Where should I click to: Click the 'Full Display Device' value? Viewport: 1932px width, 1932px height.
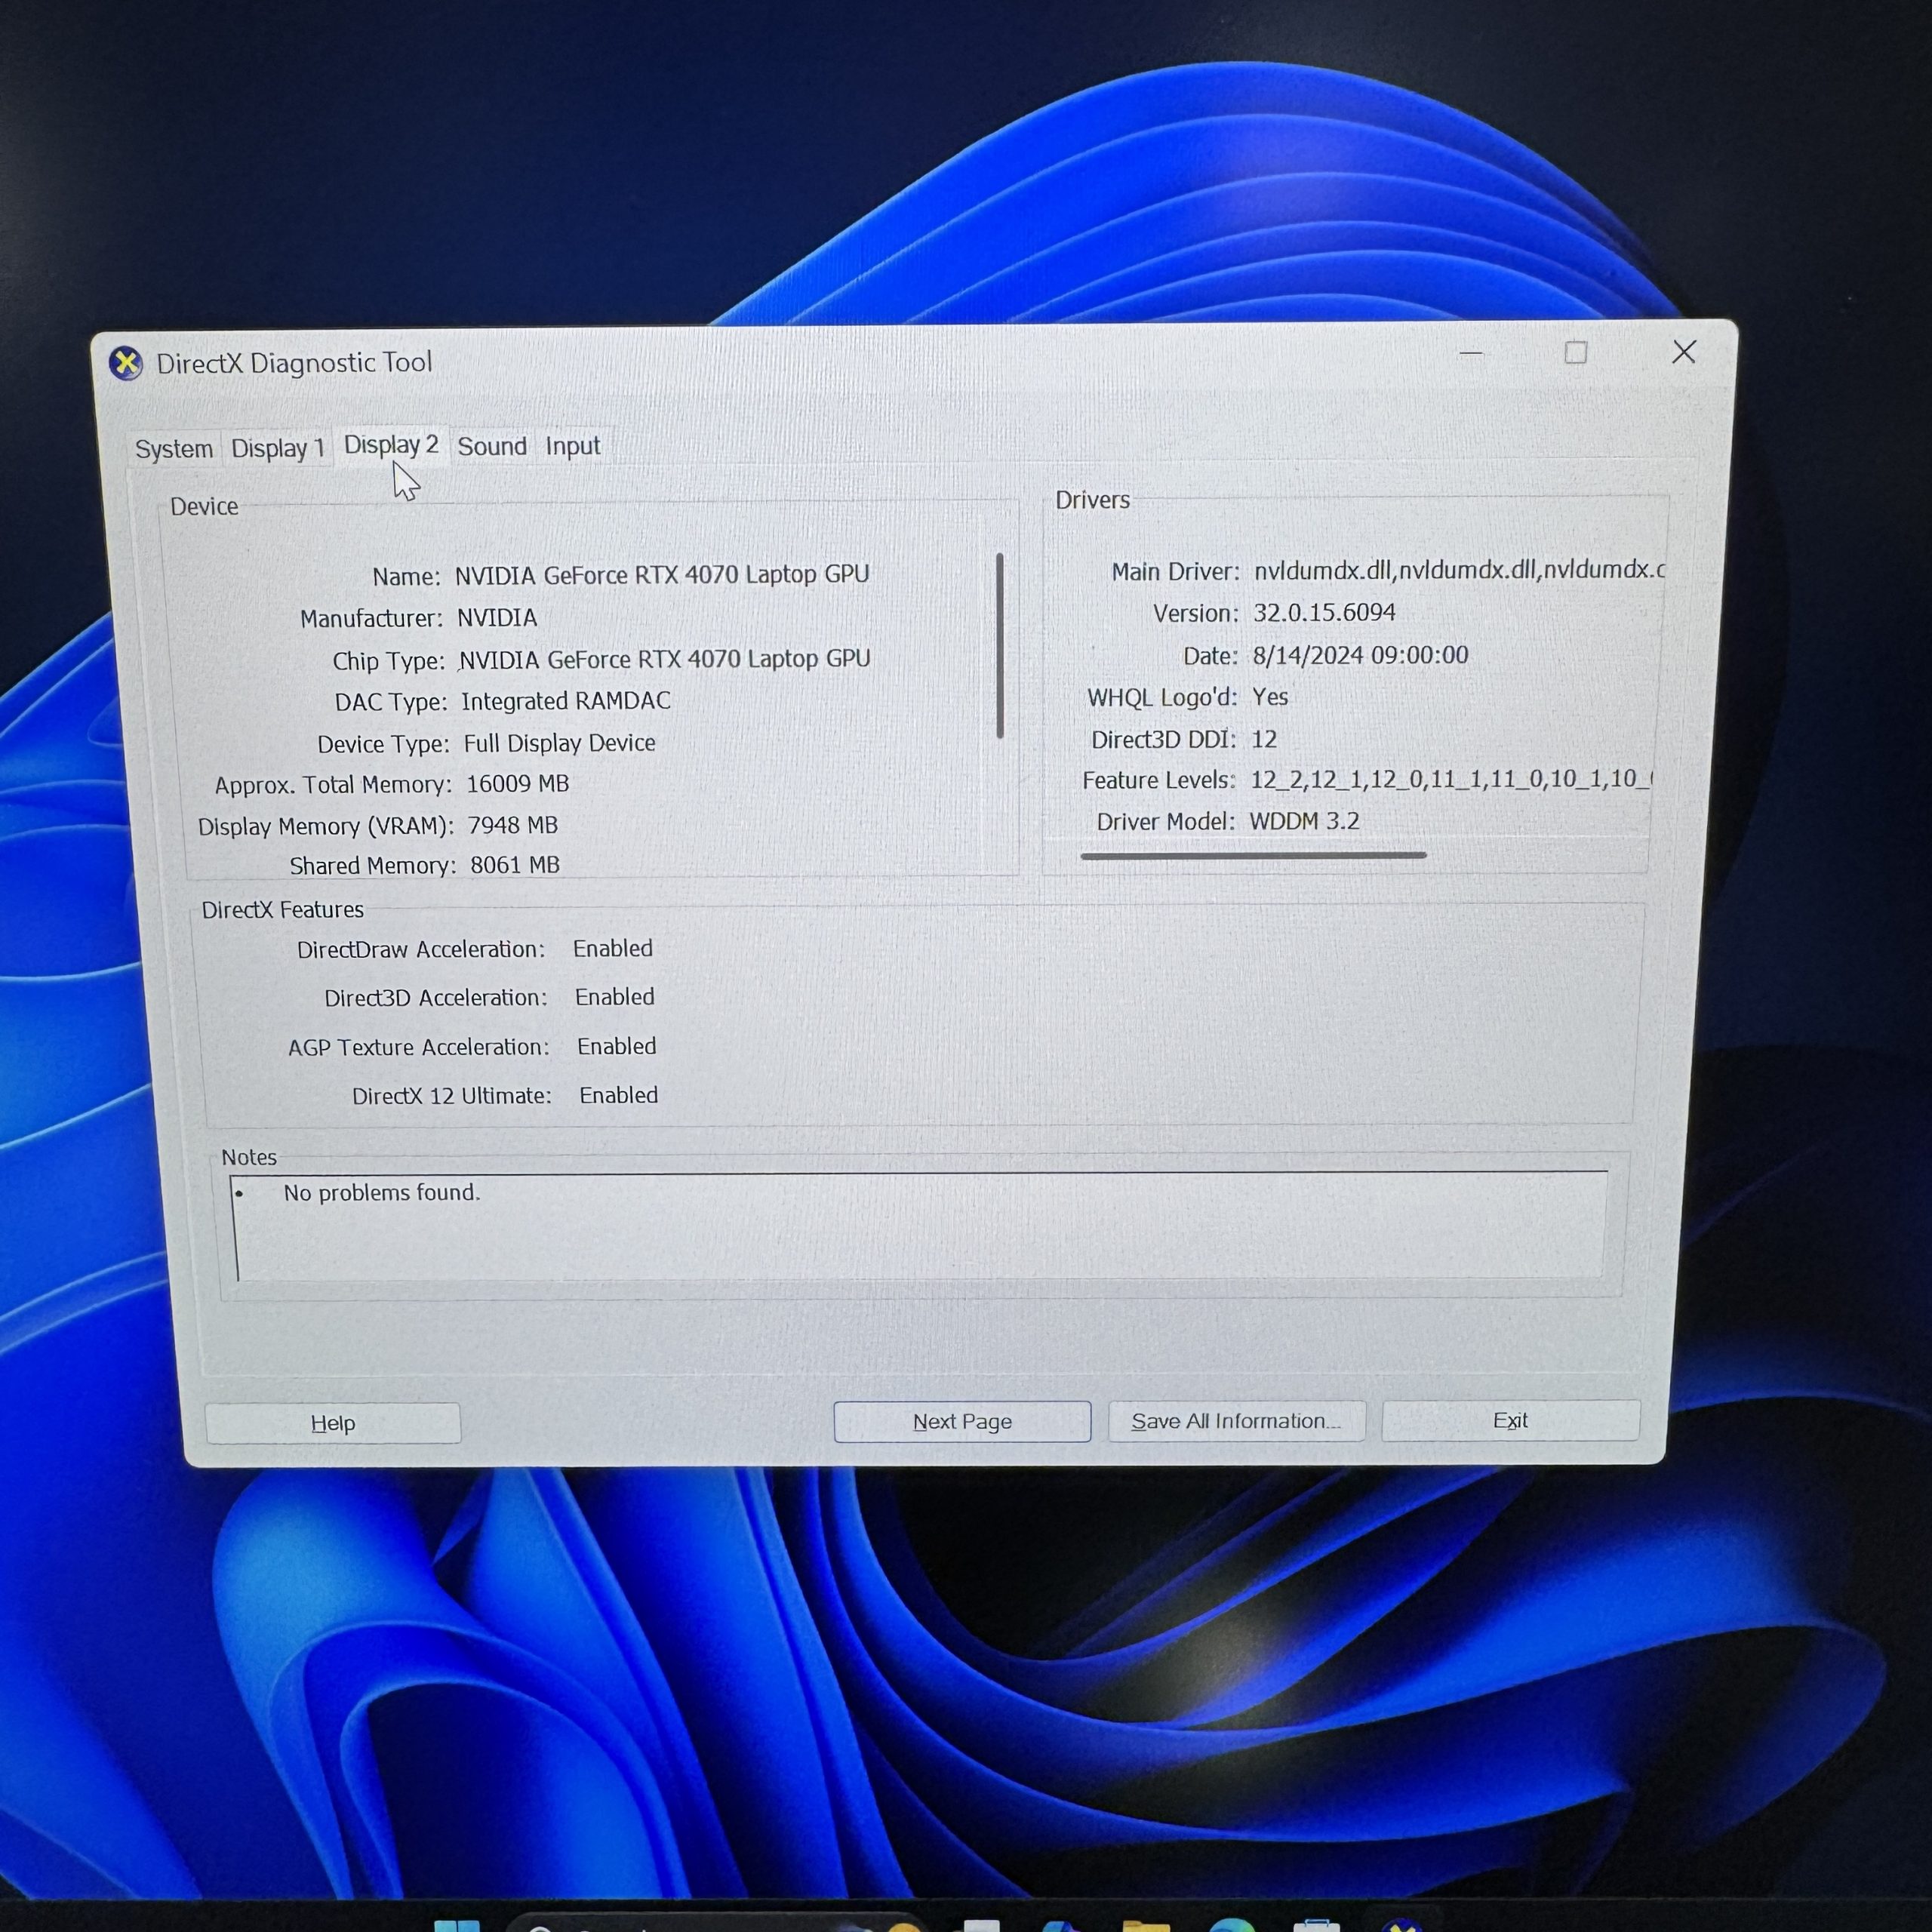pyautogui.click(x=560, y=743)
